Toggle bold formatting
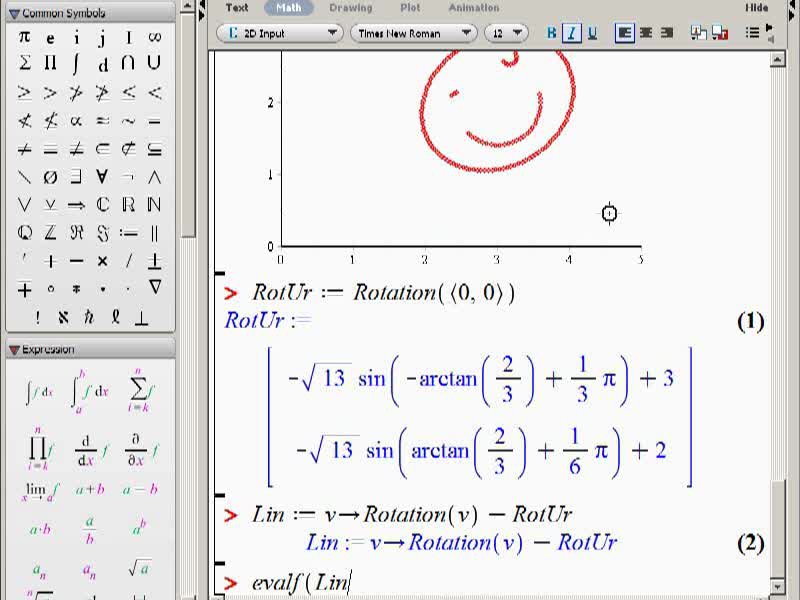Viewport: 800px width, 600px height. [552, 33]
